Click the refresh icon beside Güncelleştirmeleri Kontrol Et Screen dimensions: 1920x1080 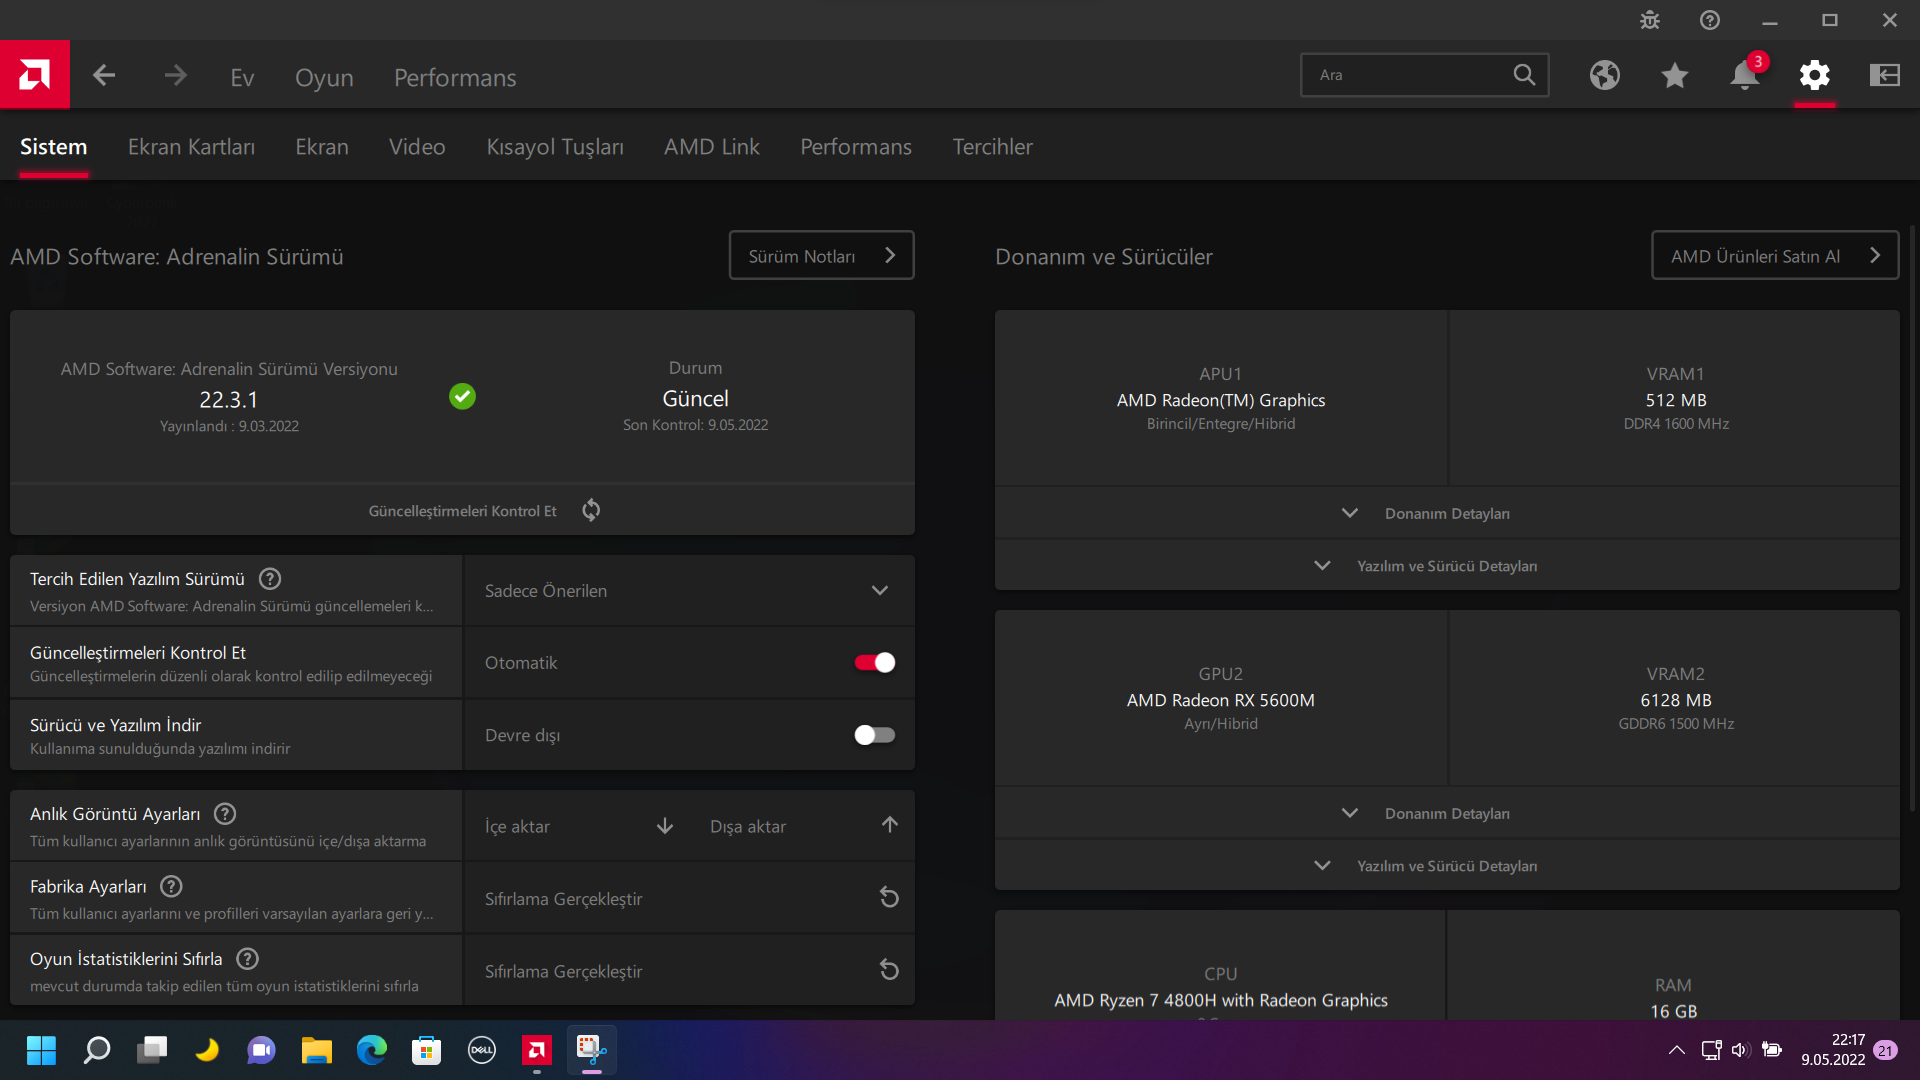click(x=591, y=510)
